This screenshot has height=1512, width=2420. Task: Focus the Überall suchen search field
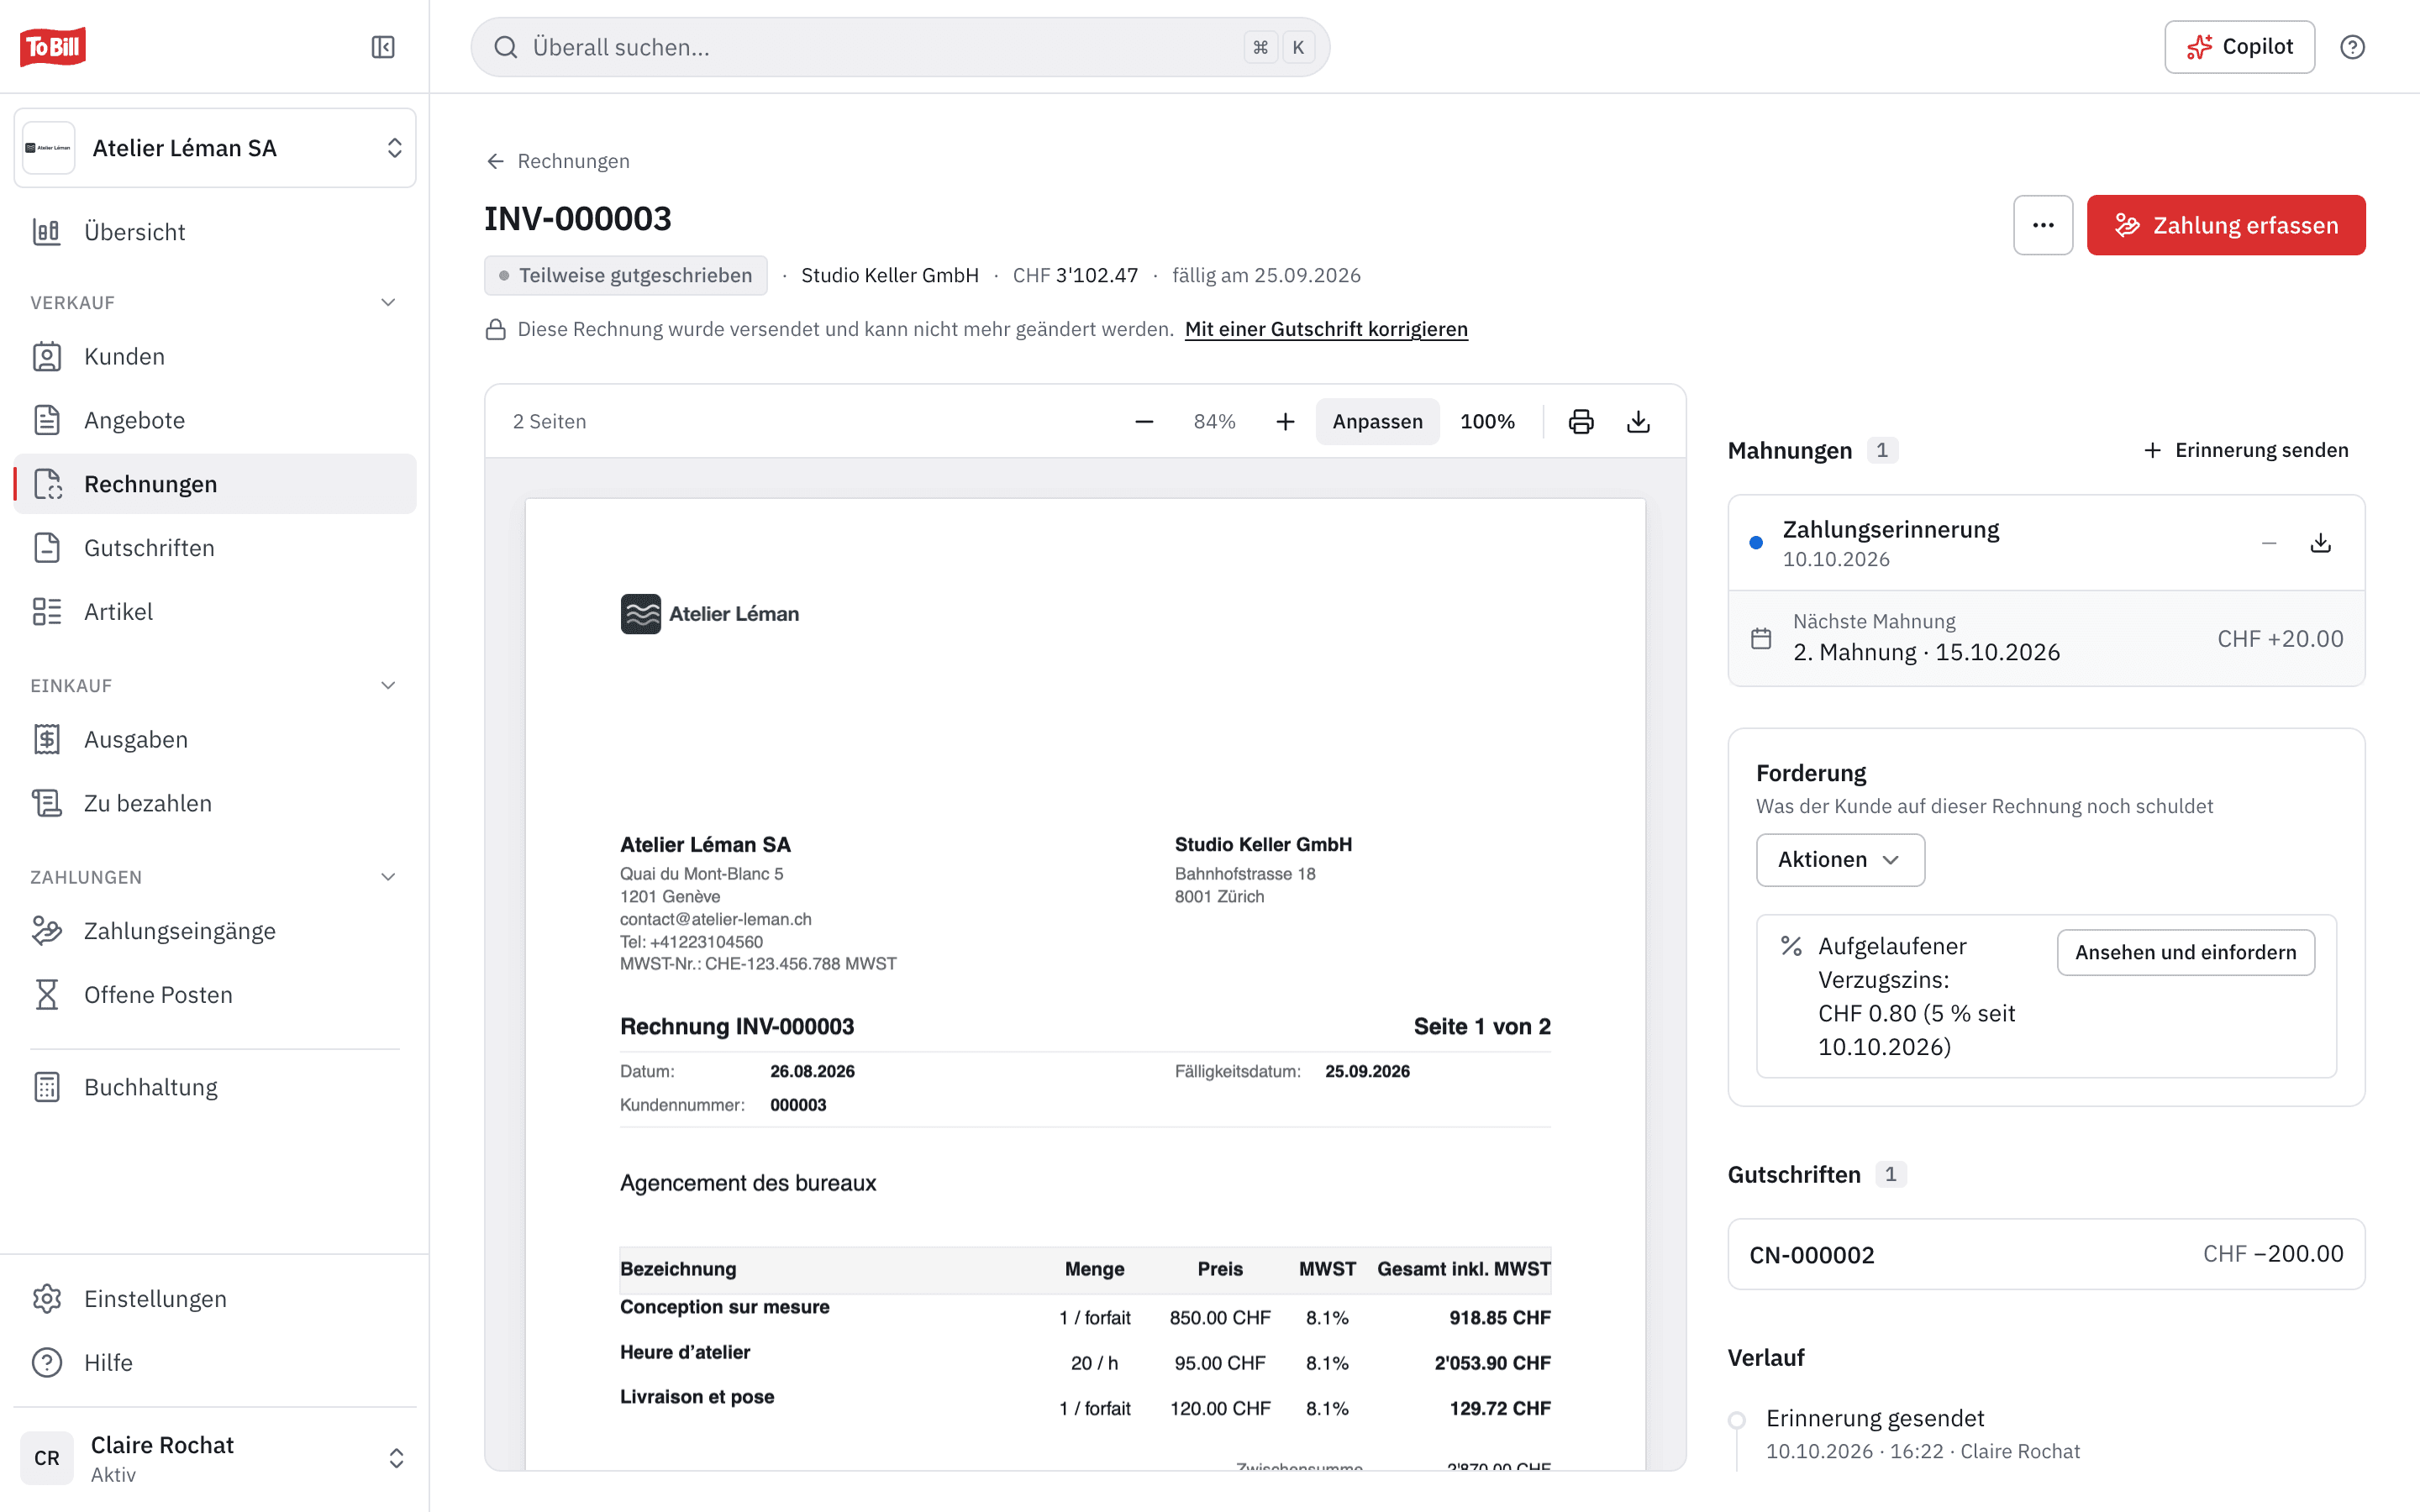point(900,47)
